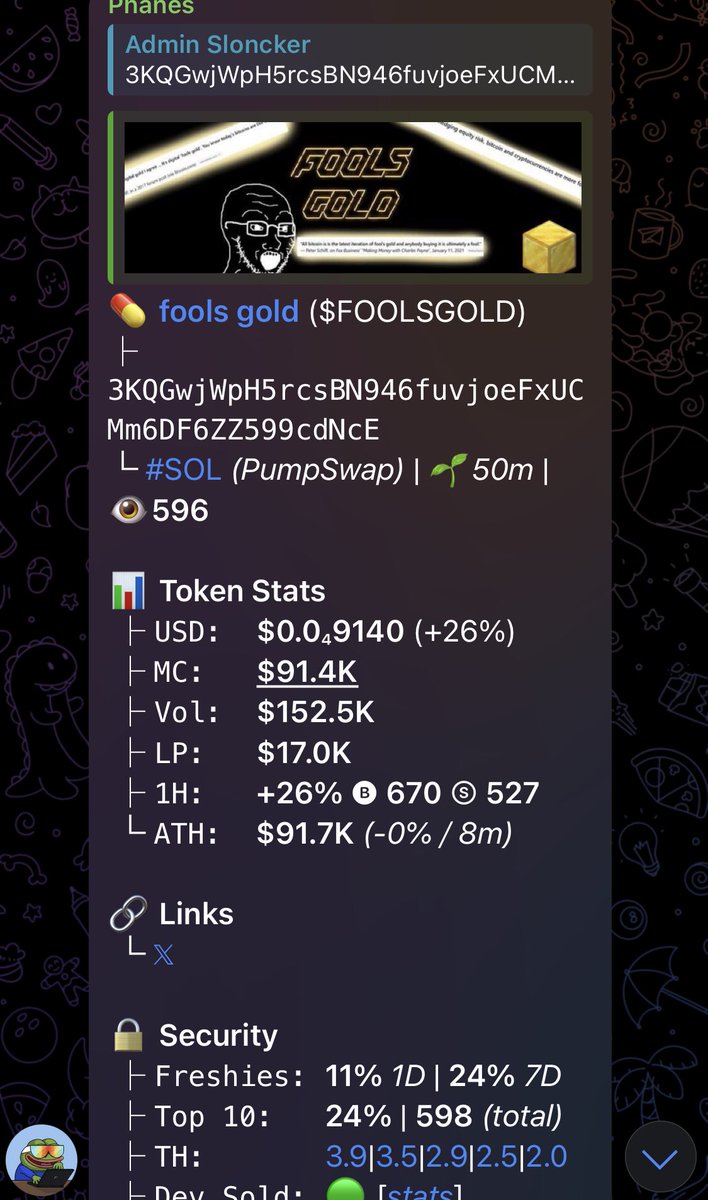Tap the scroll-to-bottom chevron button

(x=660, y=1157)
